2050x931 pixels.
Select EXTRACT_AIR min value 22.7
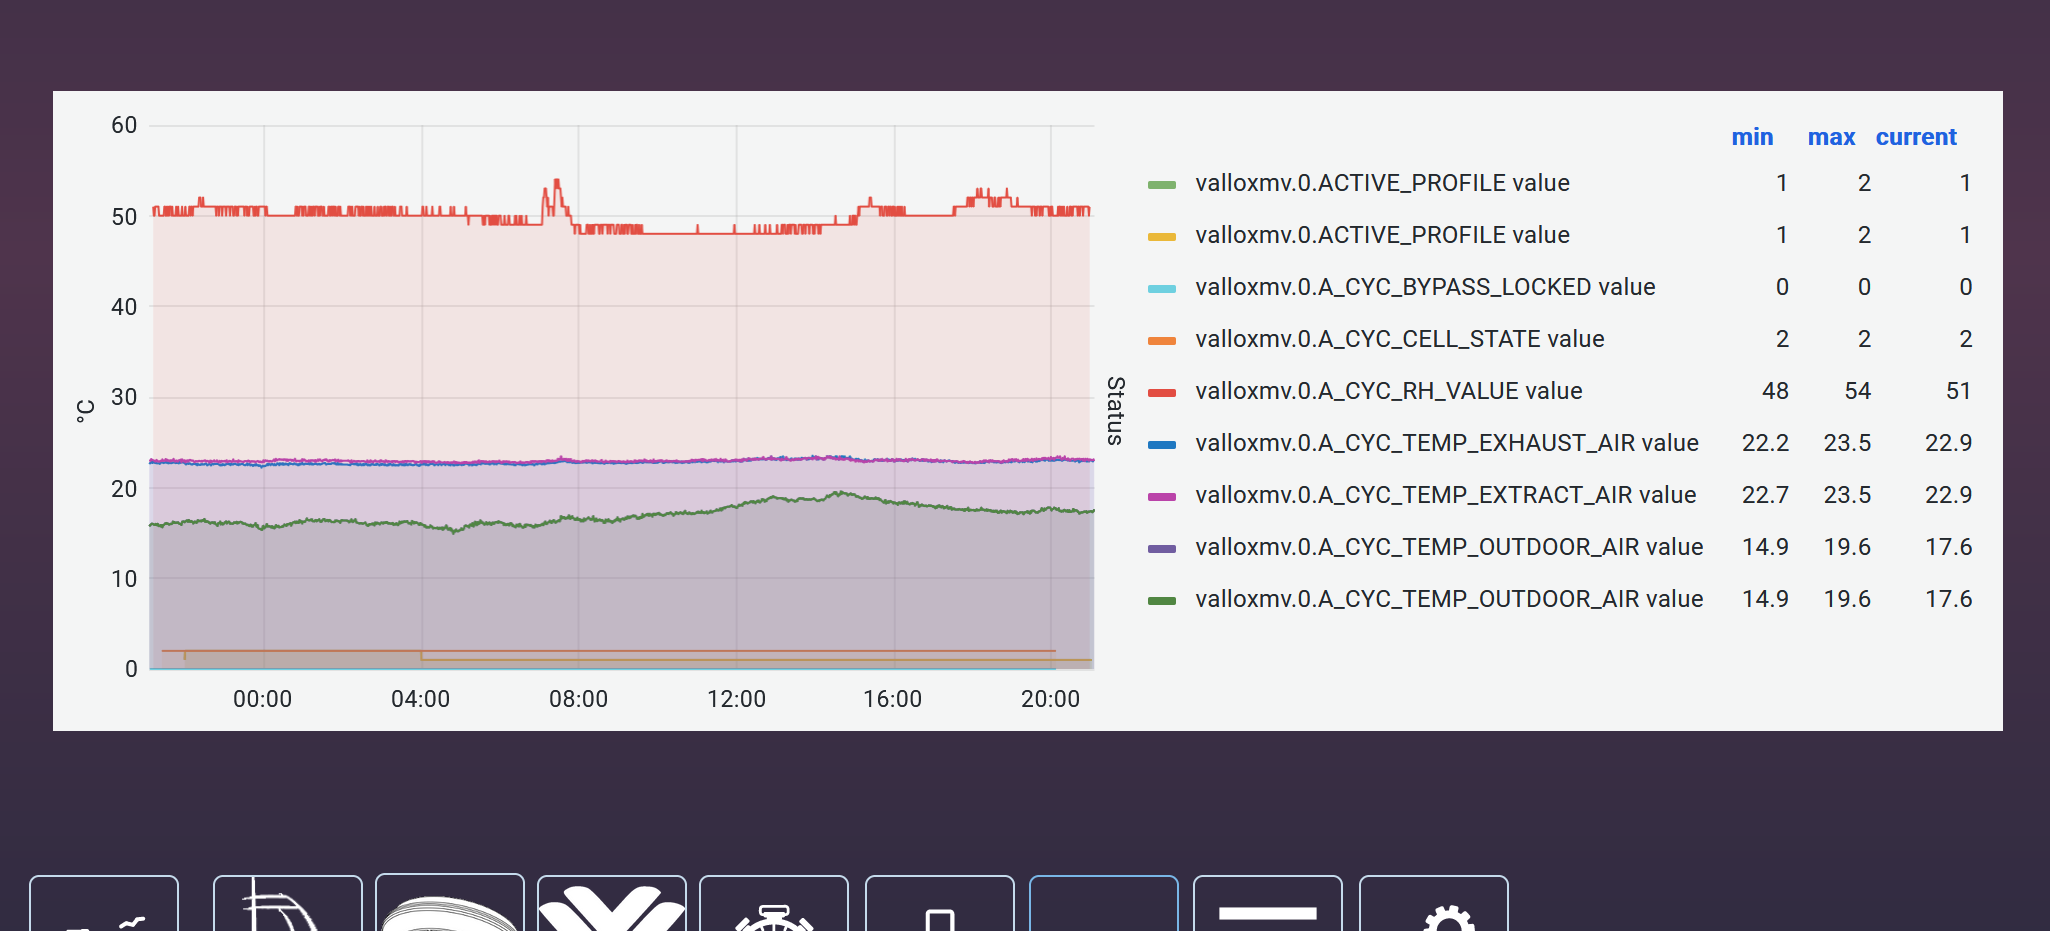tap(1765, 495)
